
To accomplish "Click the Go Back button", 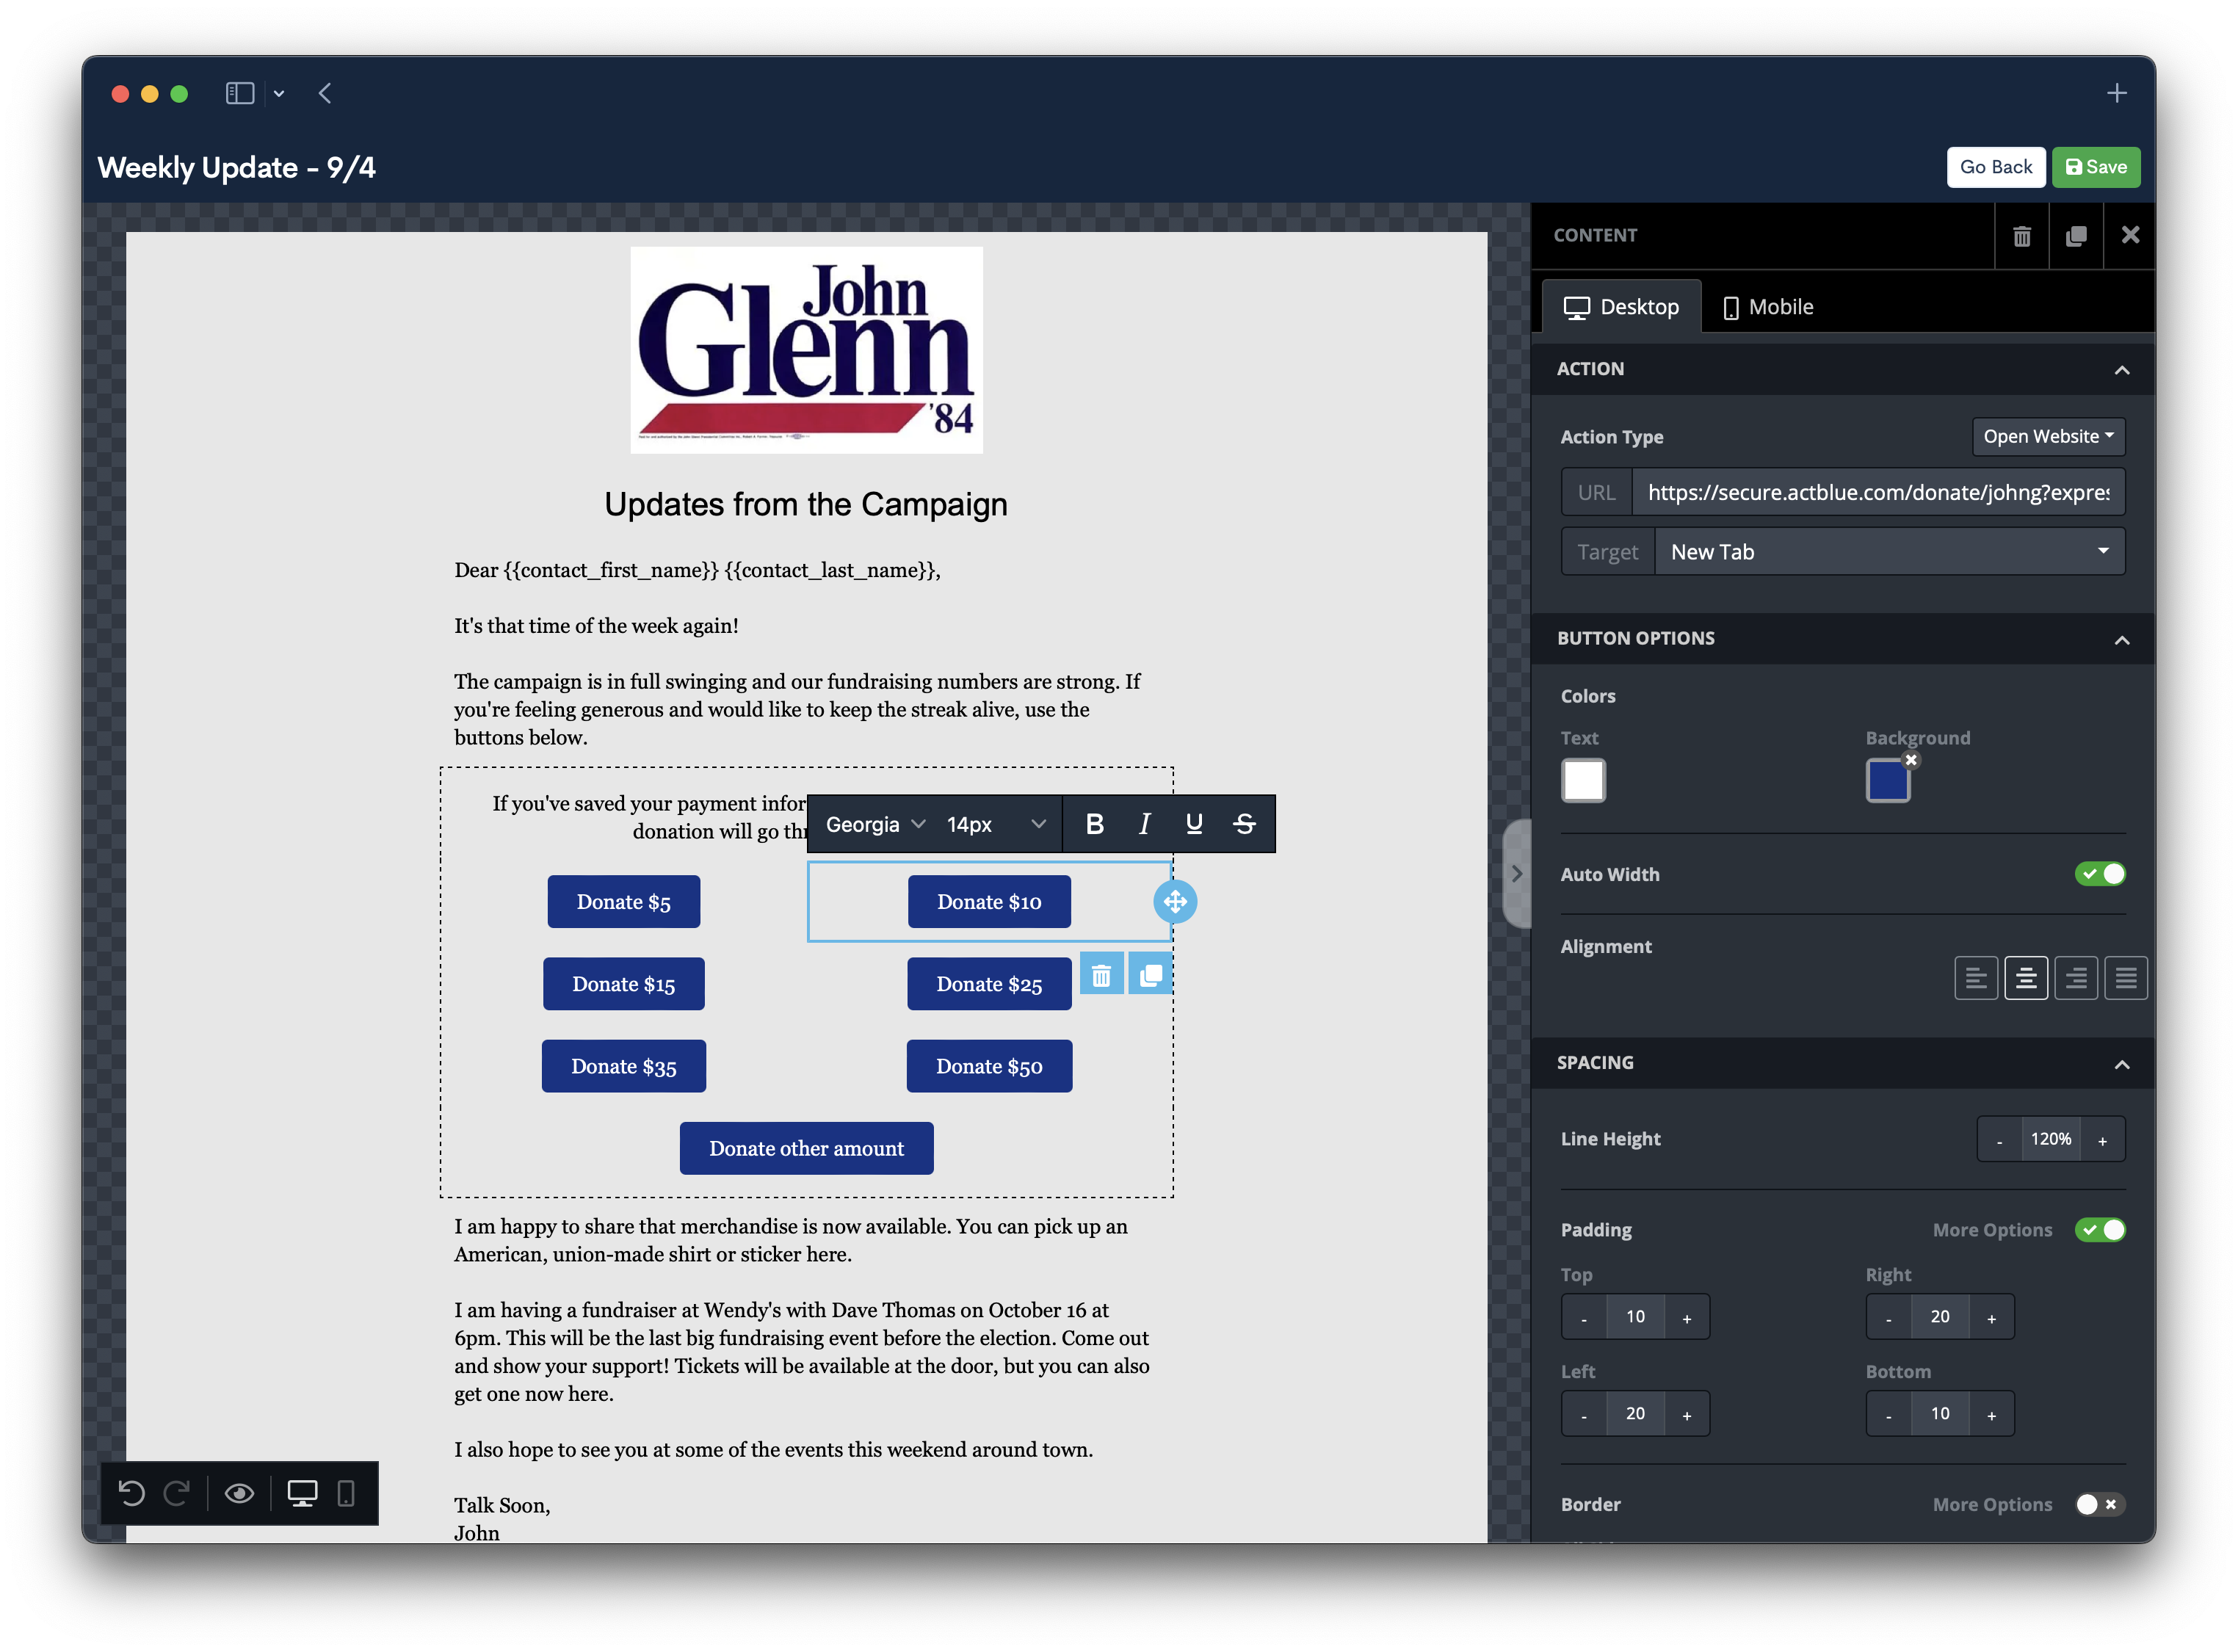I will tap(1995, 167).
